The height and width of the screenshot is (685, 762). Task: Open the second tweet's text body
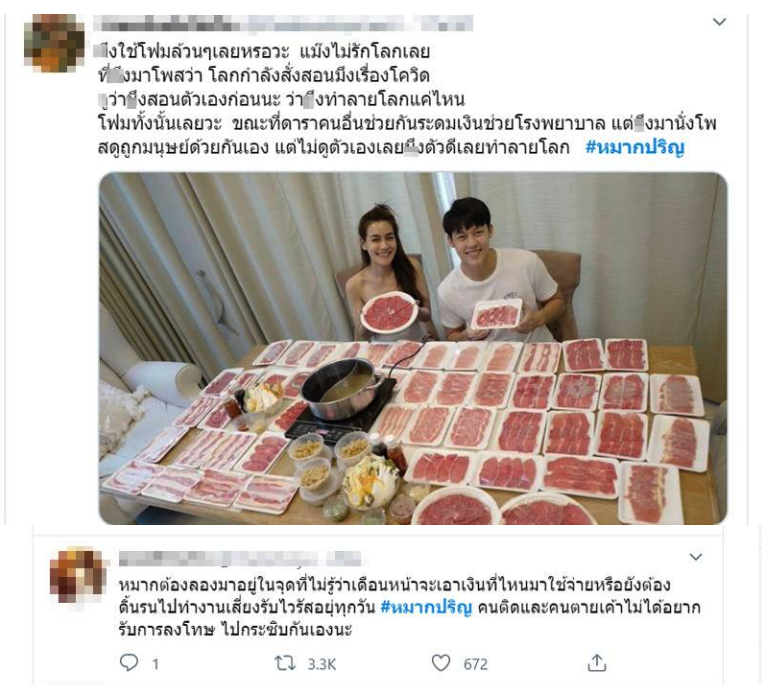(409, 607)
